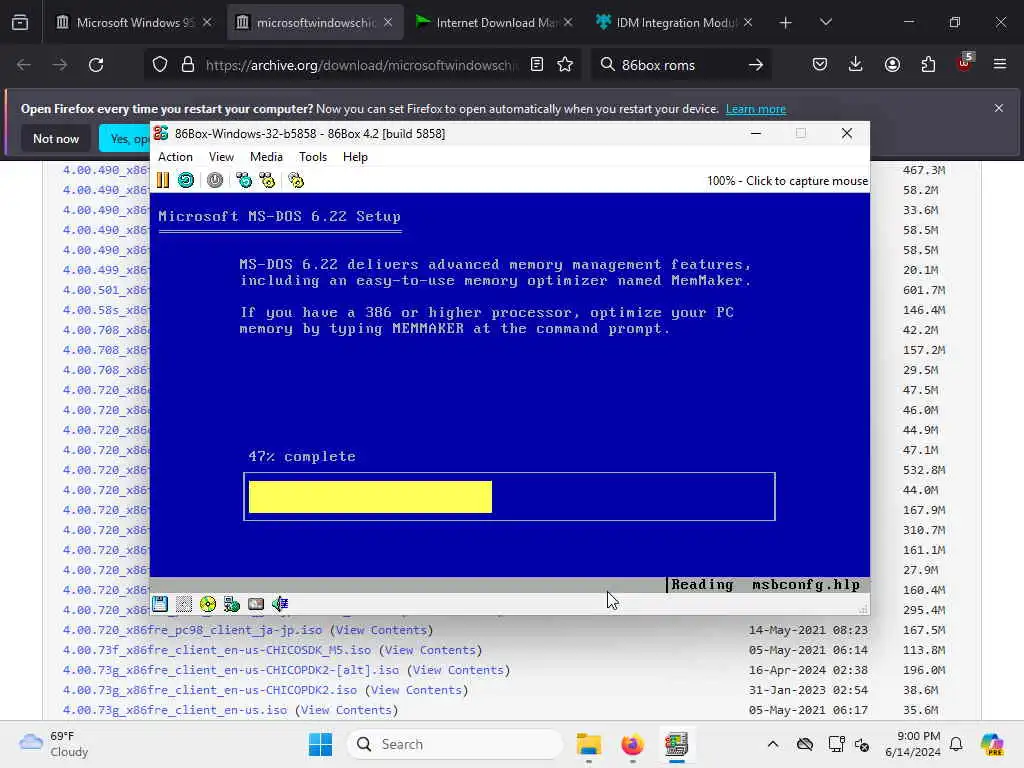Click the tracking protection shield icon

[160, 65]
